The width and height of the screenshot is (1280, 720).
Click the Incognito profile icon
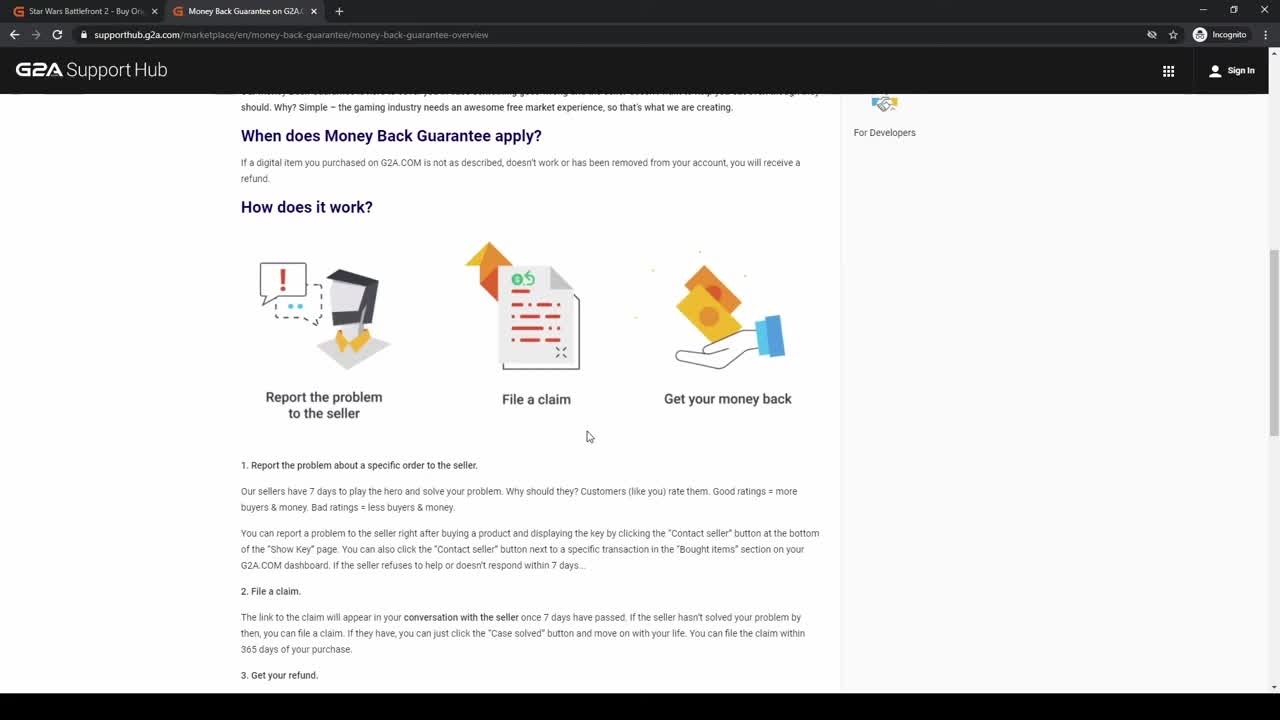coord(1200,35)
